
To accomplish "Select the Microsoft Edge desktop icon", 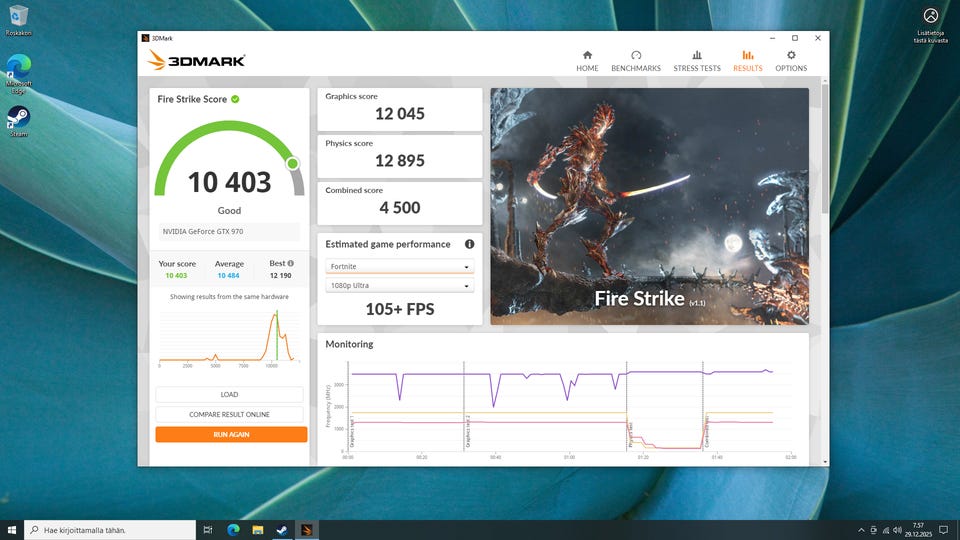I will (x=18, y=73).
